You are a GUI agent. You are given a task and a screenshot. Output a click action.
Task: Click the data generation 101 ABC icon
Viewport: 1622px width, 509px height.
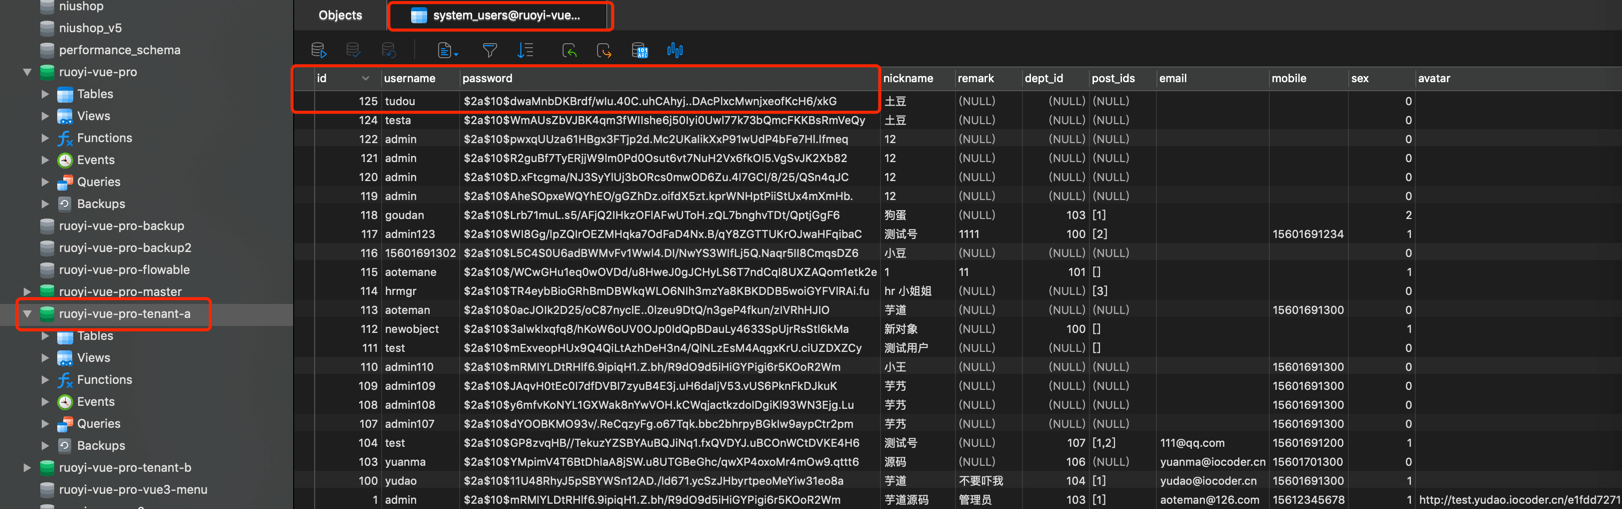(640, 50)
